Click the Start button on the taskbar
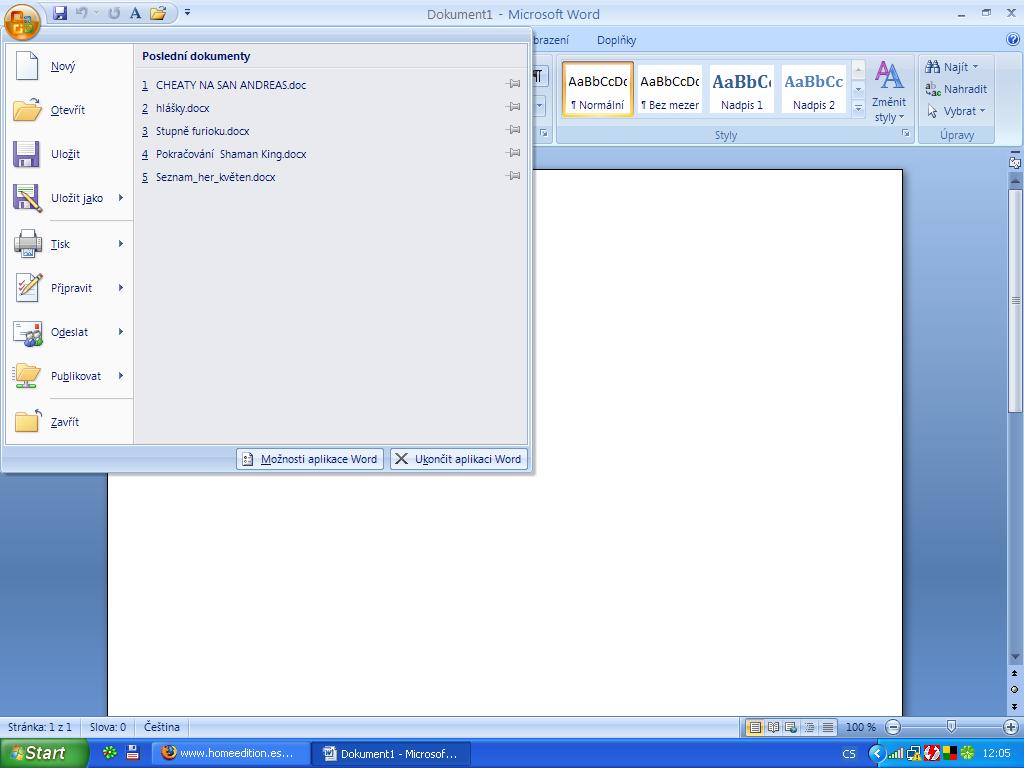1024x768 pixels. click(43, 753)
